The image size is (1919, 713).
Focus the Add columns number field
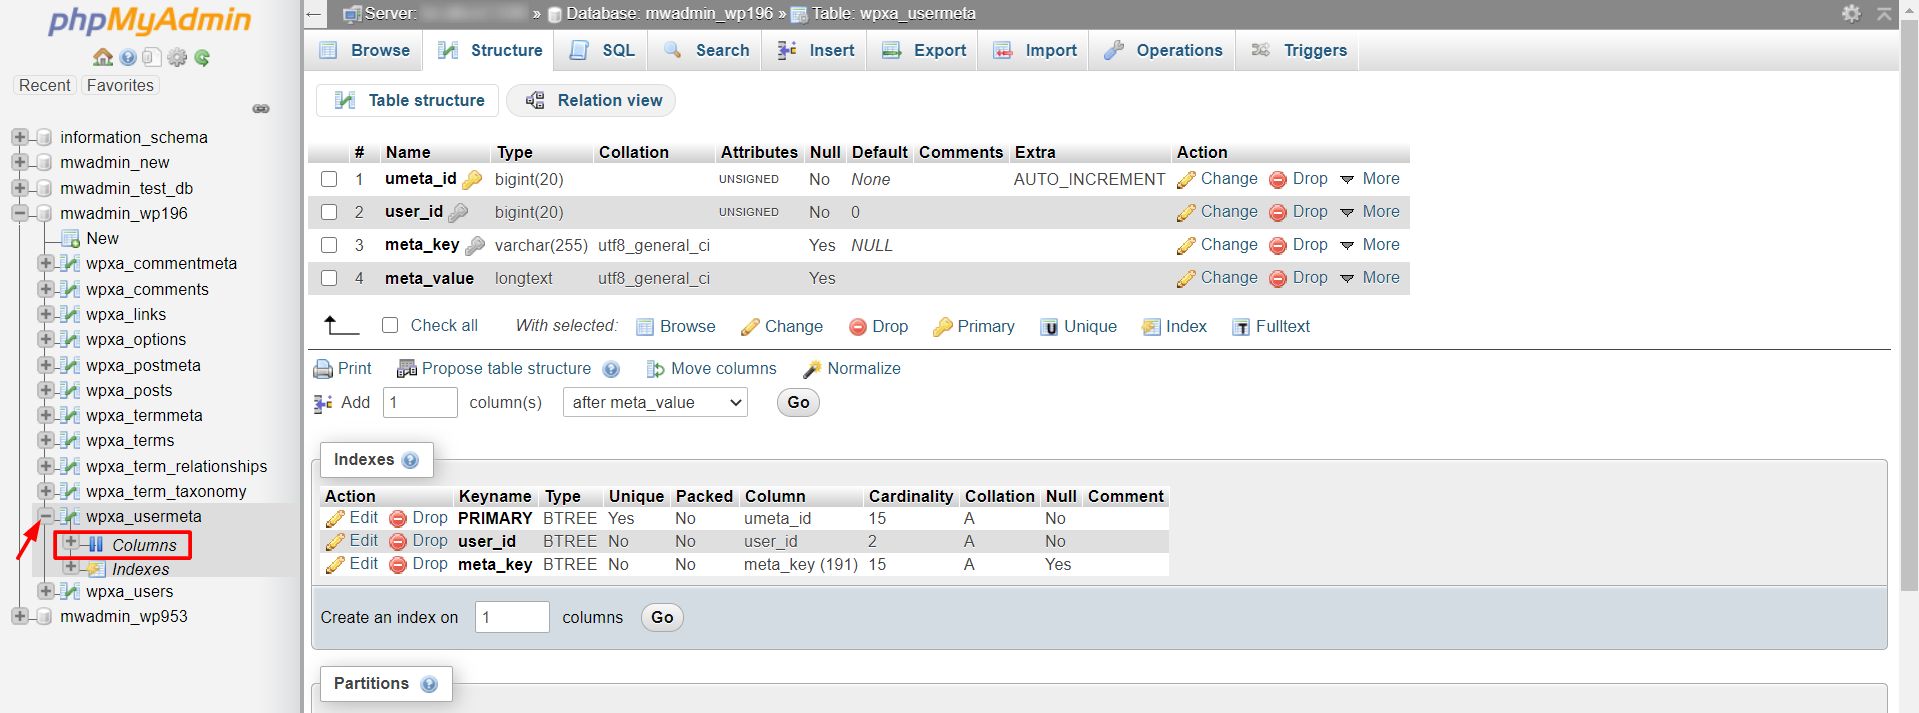point(420,403)
